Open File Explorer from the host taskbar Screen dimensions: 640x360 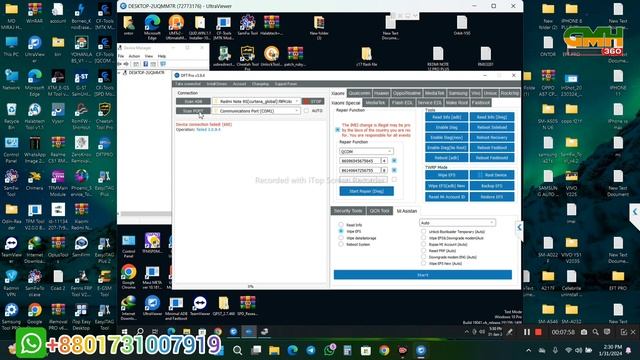tap(274, 350)
